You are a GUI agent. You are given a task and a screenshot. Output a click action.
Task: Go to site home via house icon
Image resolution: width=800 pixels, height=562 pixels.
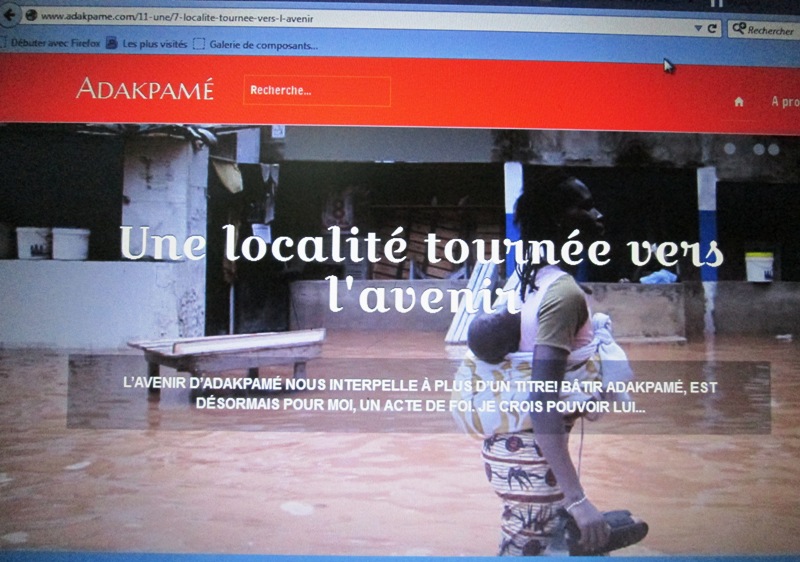(739, 102)
